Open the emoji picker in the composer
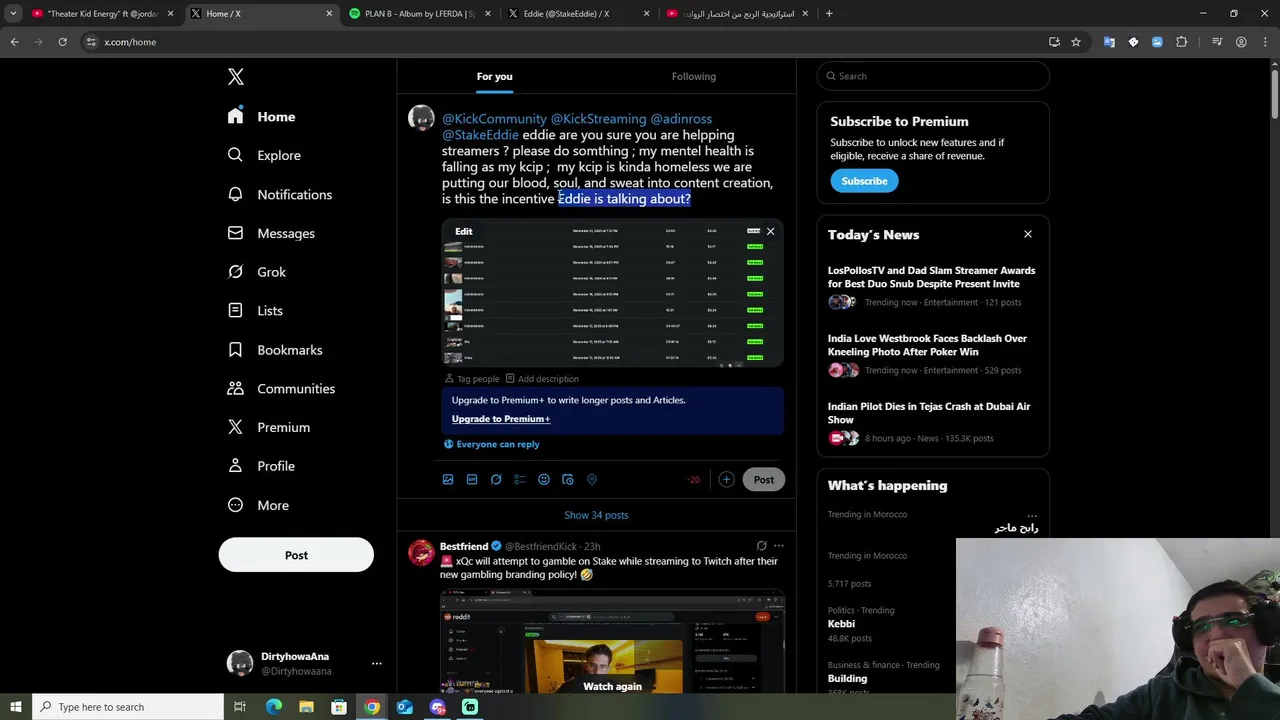Viewport: 1280px width, 720px height. [x=544, y=480]
